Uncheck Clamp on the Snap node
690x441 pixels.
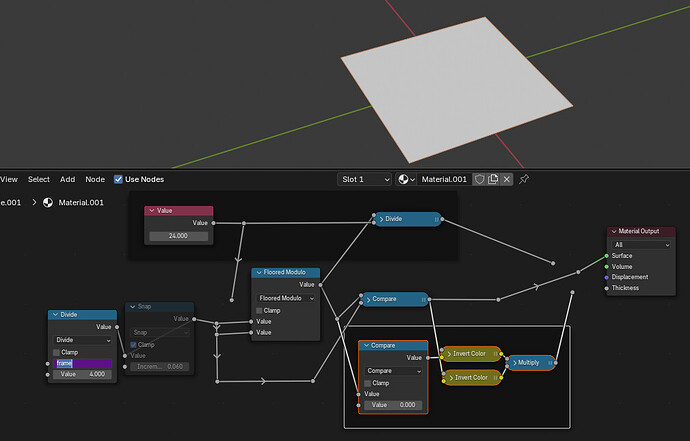tap(133, 345)
